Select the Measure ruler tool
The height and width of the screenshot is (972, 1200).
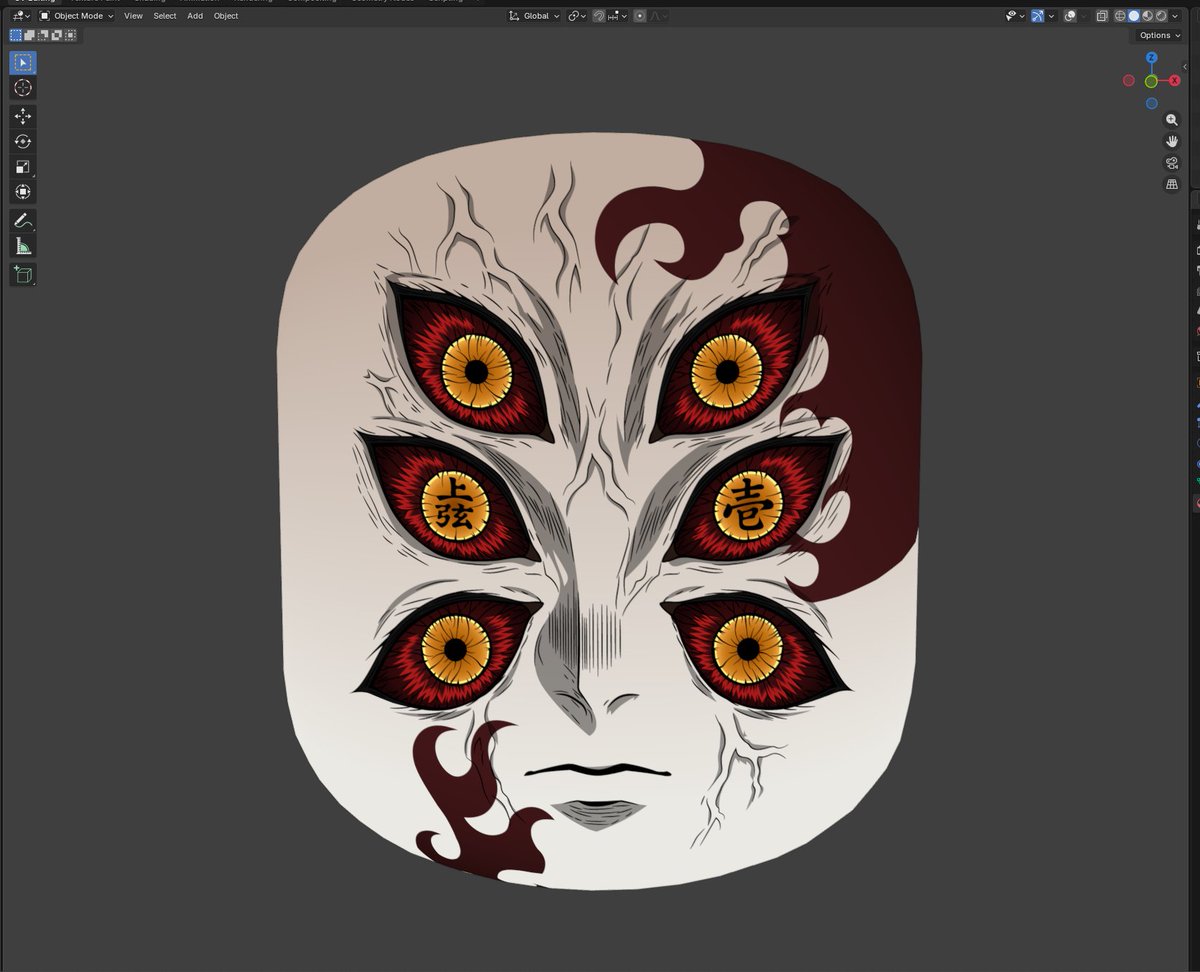click(23, 246)
